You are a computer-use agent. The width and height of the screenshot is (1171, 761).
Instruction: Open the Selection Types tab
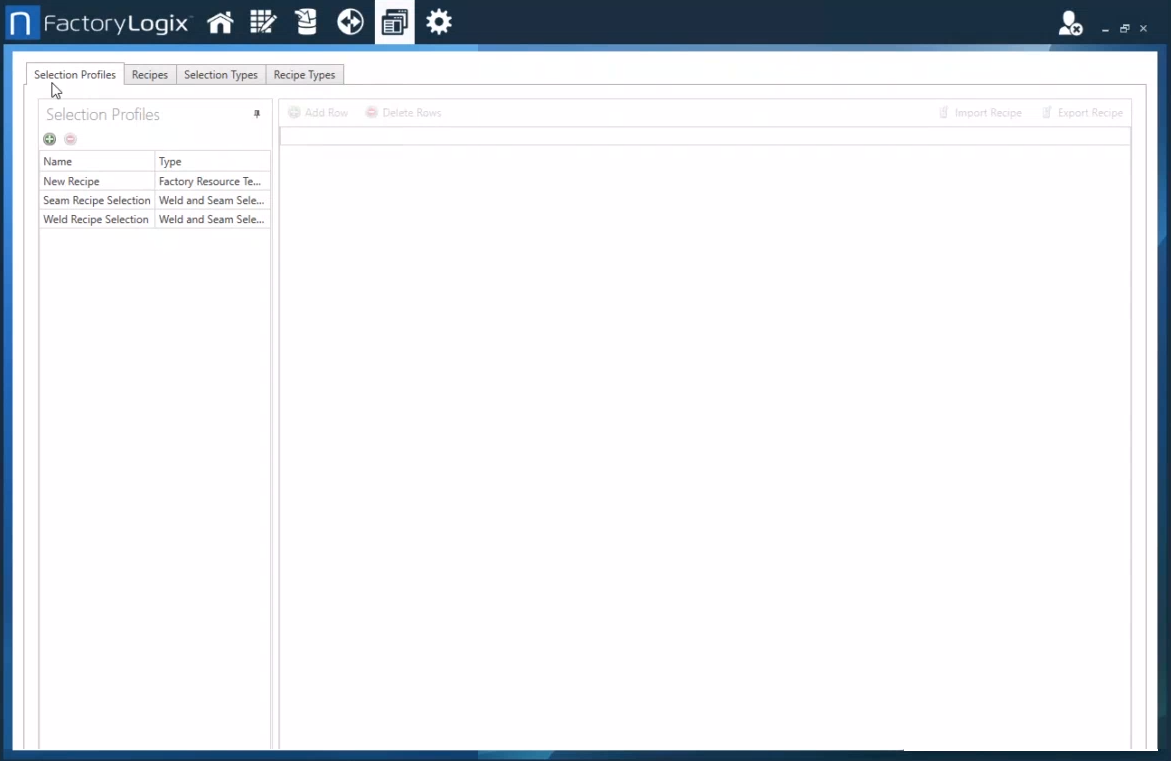(220, 74)
